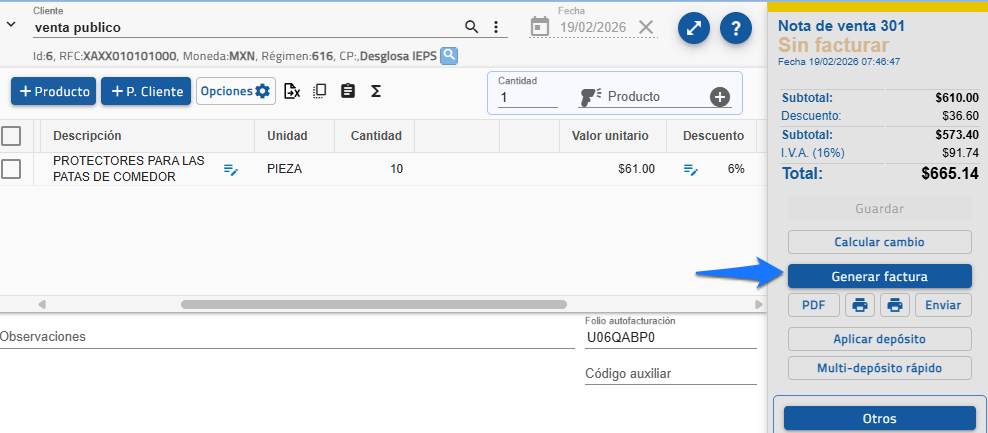Open the Fecha calendar picker

coord(540,27)
